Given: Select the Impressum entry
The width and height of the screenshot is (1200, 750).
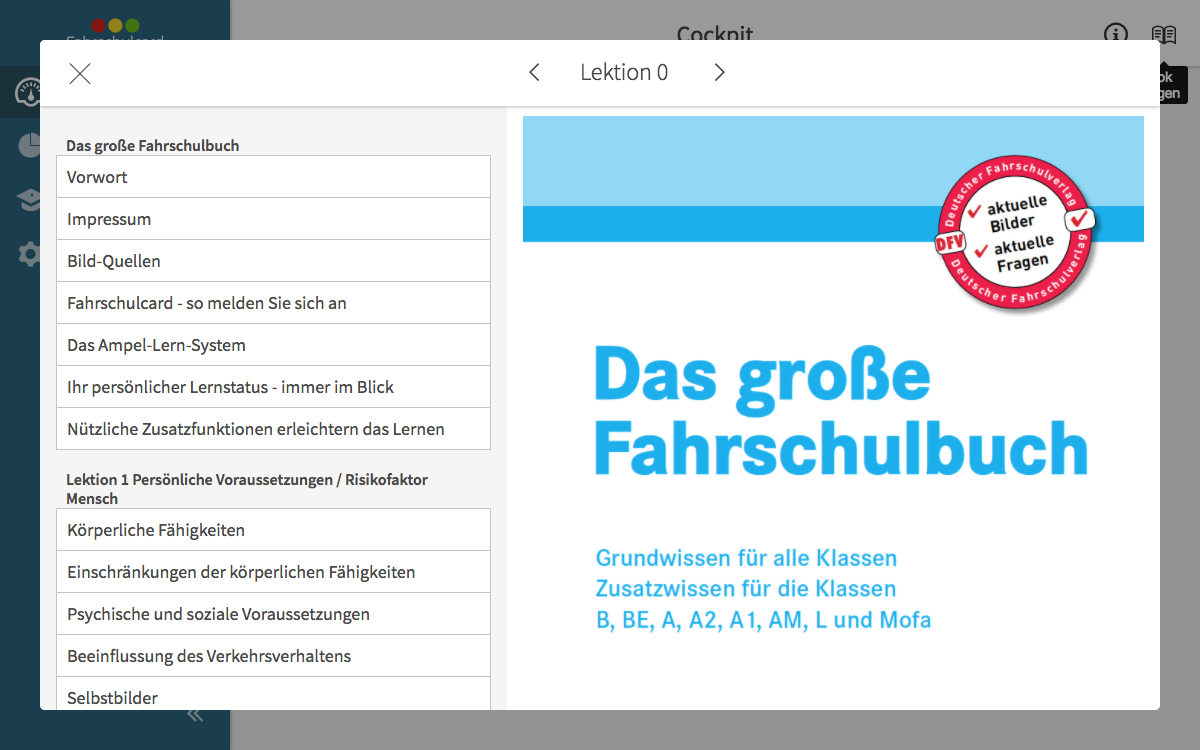Looking at the screenshot, I should (273, 219).
